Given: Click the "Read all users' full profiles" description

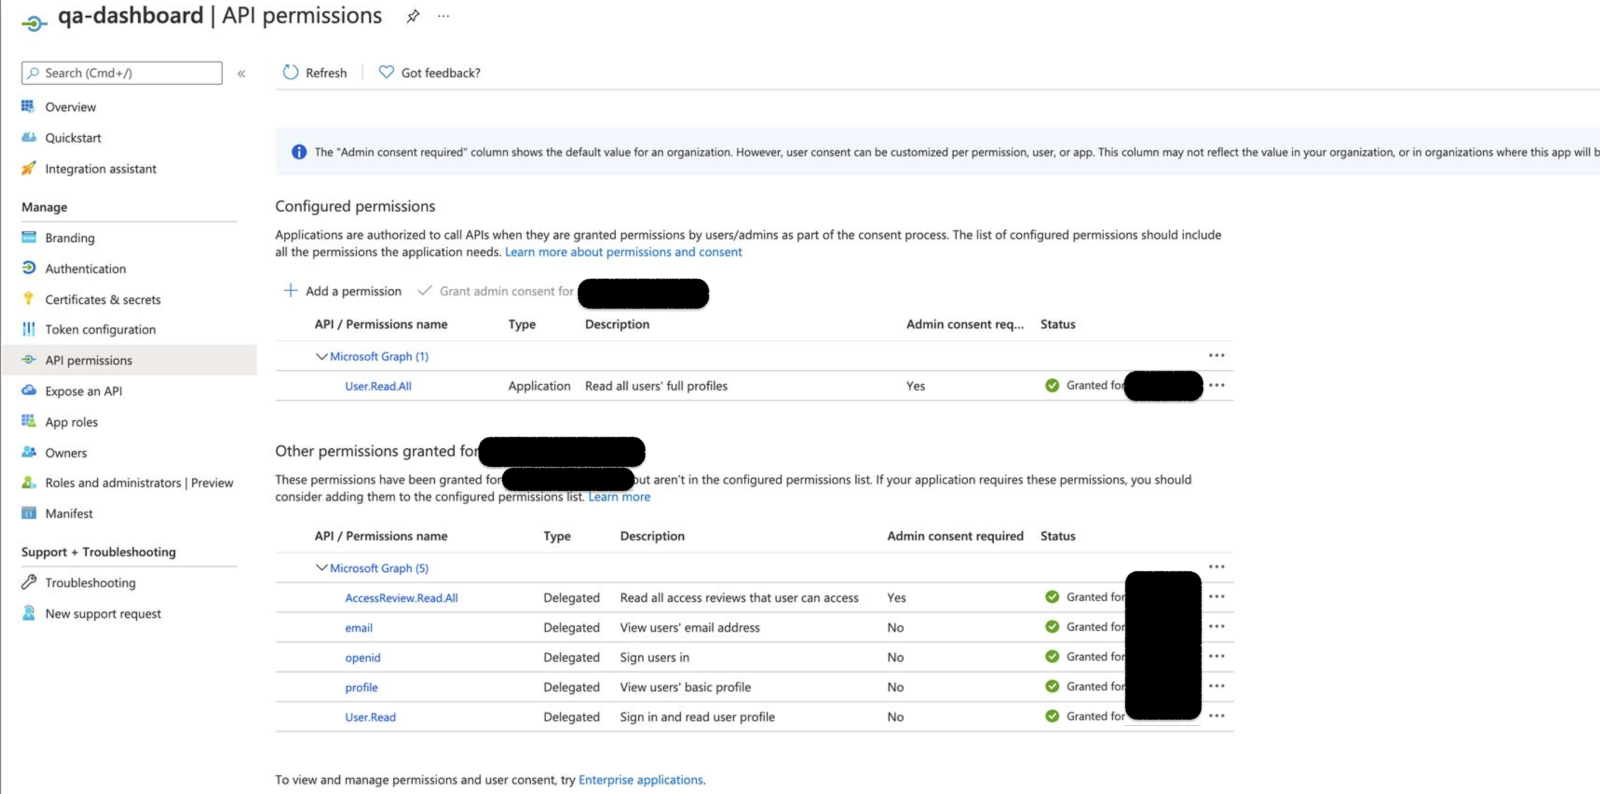Looking at the screenshot, I should click(656, 386).
